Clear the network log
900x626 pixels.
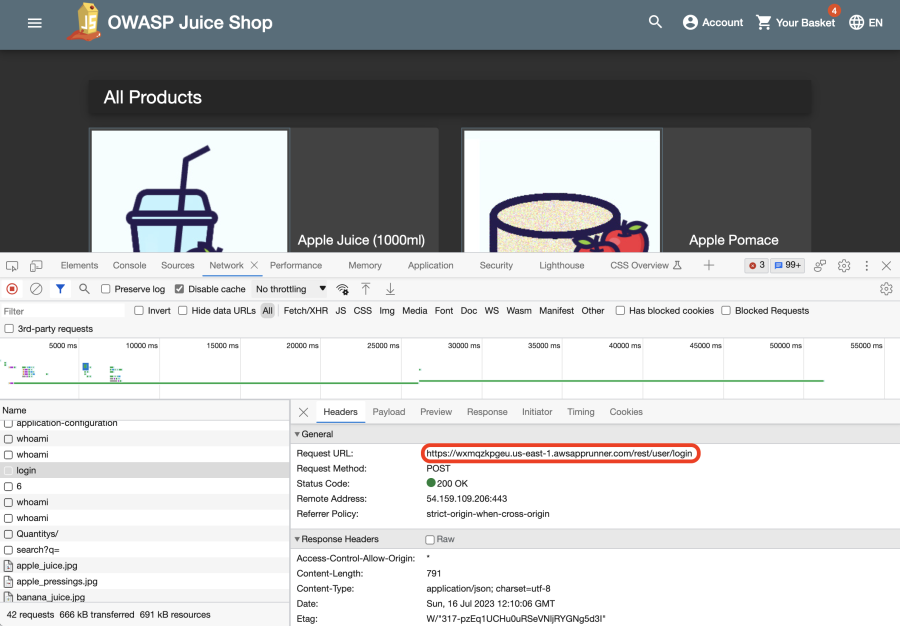pyautogui.click(x=36, y=289)
